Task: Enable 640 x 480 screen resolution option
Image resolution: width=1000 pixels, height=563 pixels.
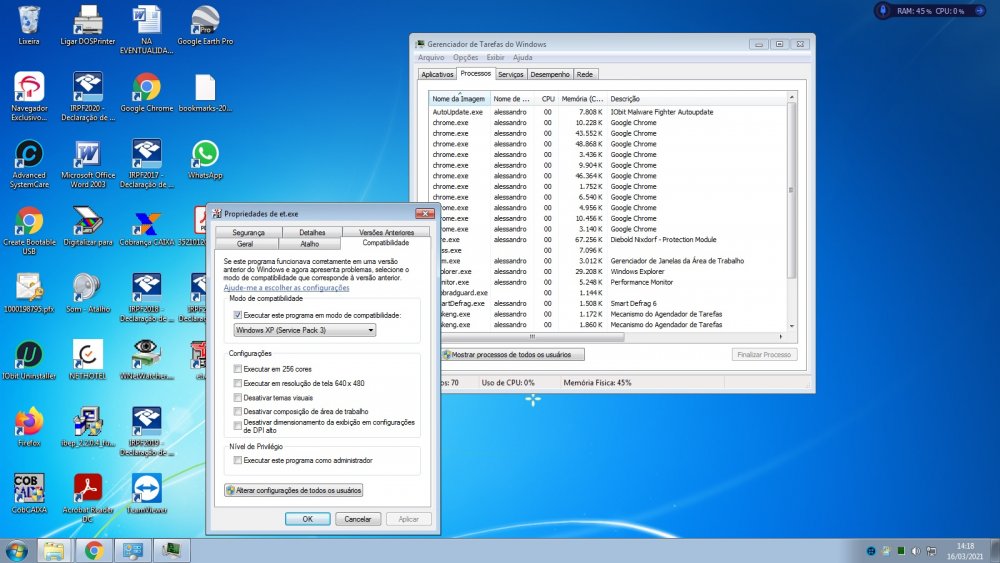Action: (238, 383)
